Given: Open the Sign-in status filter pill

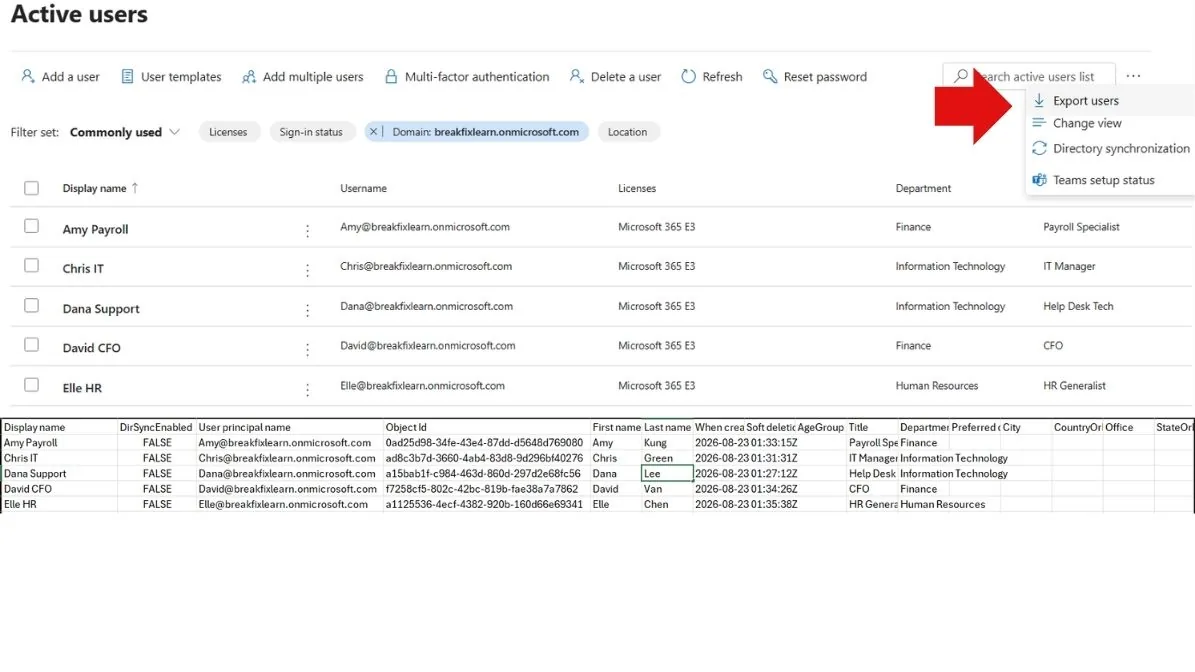Looking at the screenshot, I should (x=311, y=132).
